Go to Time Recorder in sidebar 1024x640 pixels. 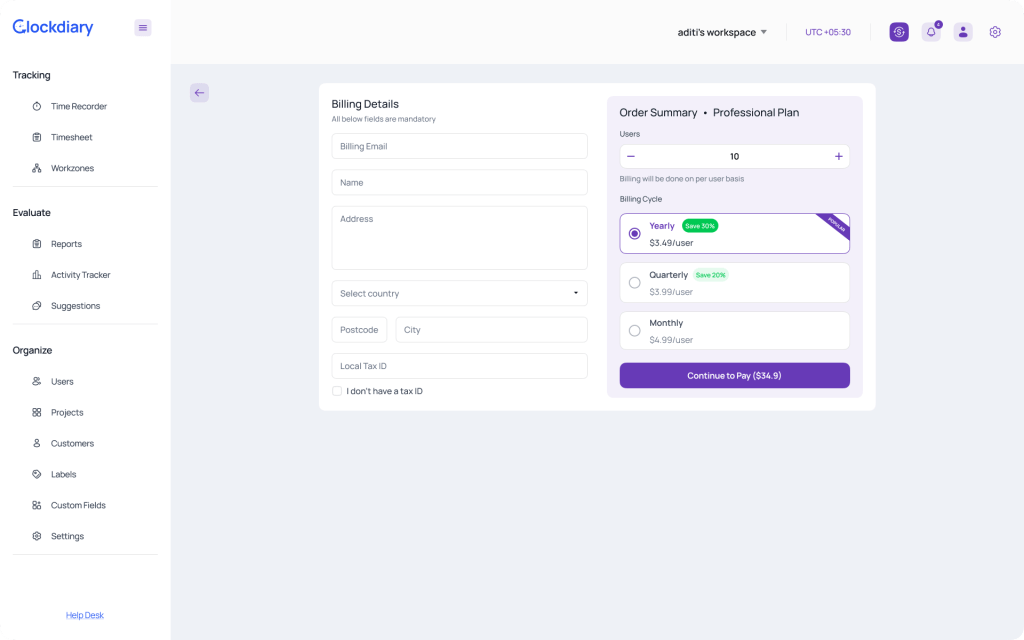pos(78,106)
